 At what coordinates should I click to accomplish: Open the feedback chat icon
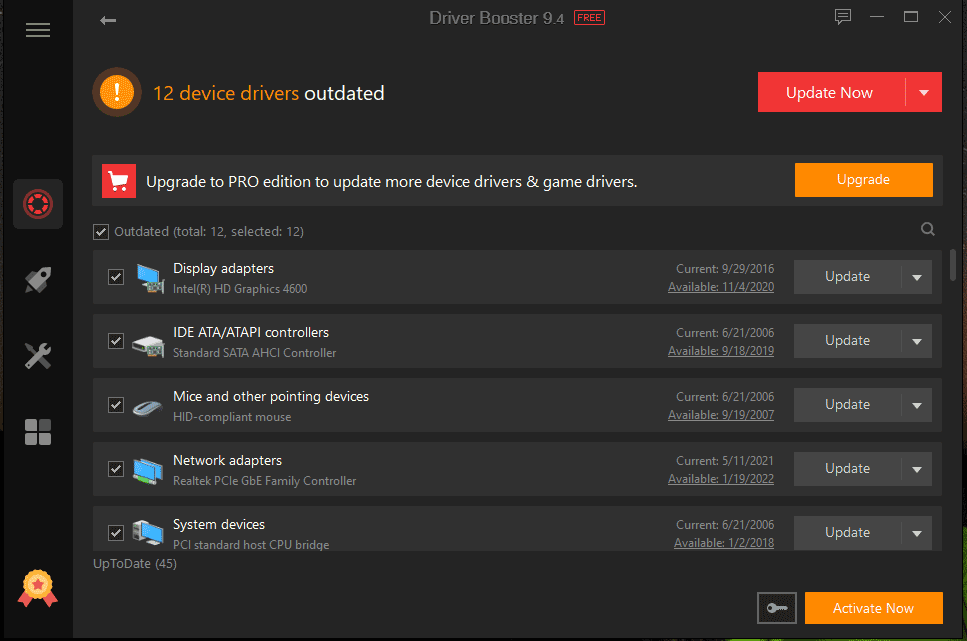click(842, 17)
